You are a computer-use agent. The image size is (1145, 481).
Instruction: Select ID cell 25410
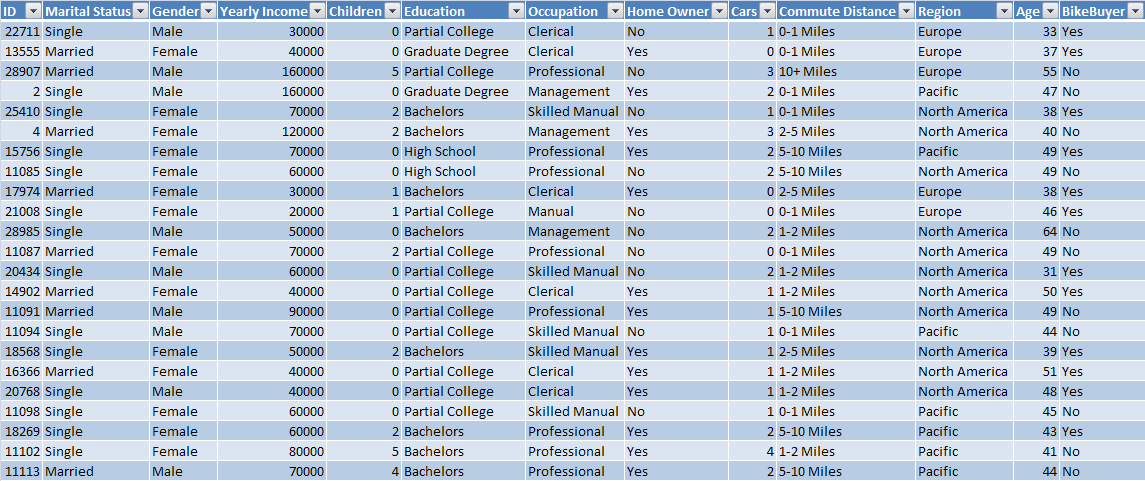pos(21,112)
